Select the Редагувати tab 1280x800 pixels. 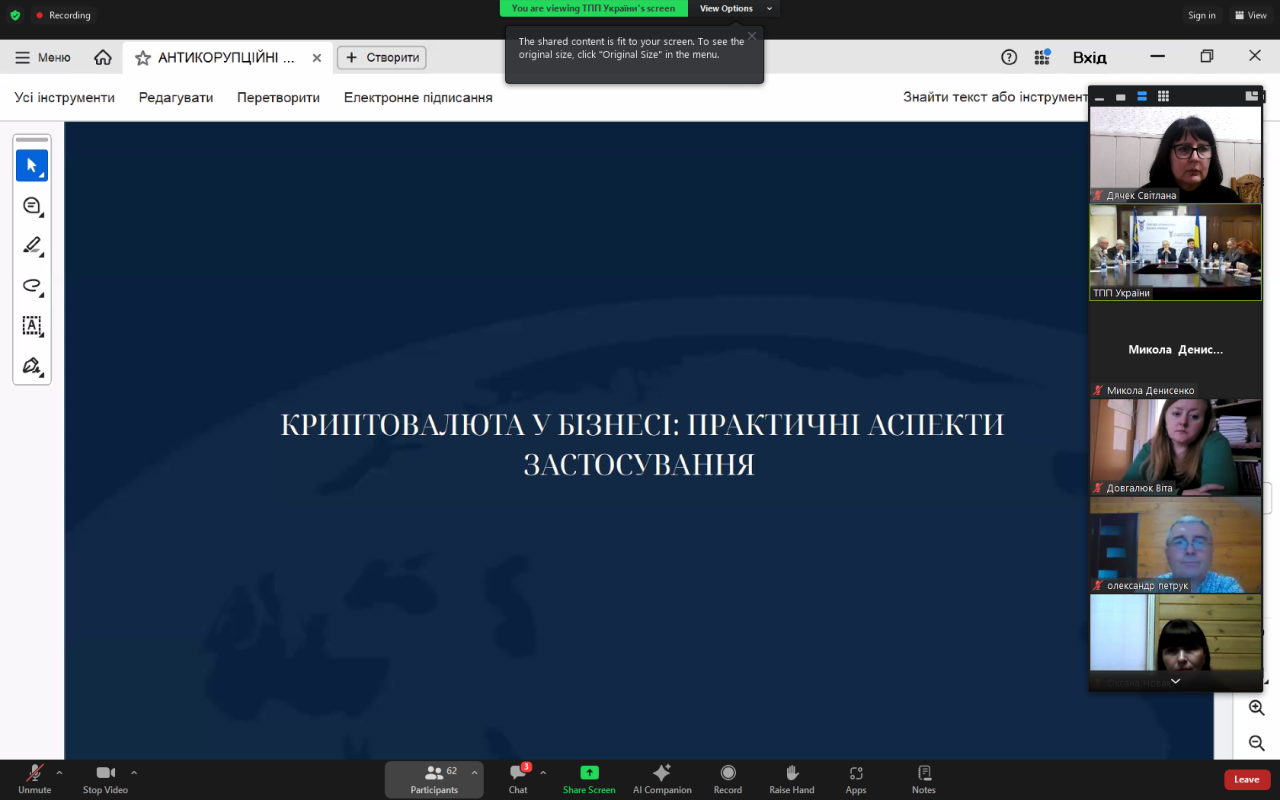coord(176,97)
